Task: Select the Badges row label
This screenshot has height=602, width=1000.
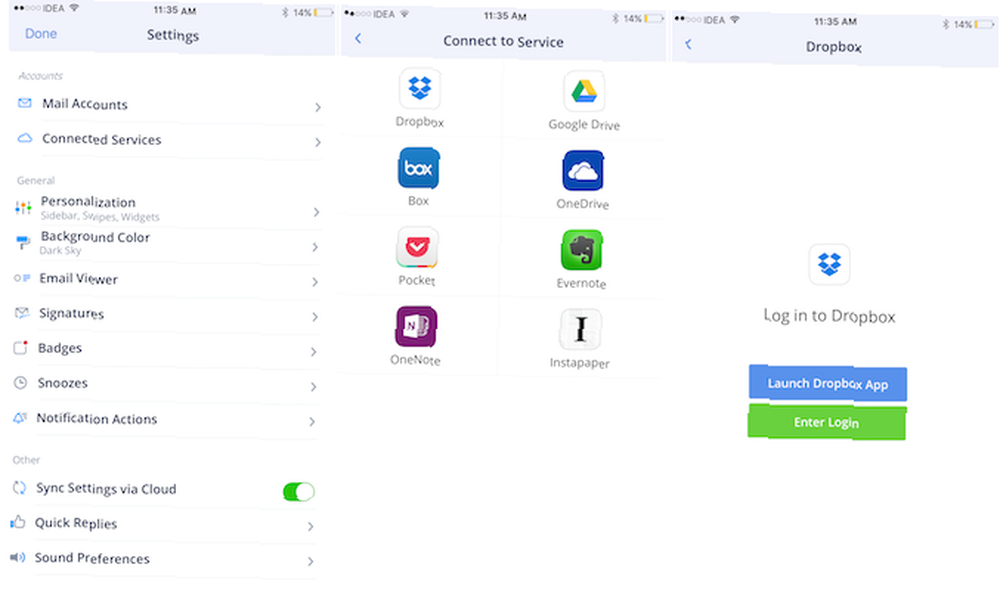Action: [x=60, y=348]
